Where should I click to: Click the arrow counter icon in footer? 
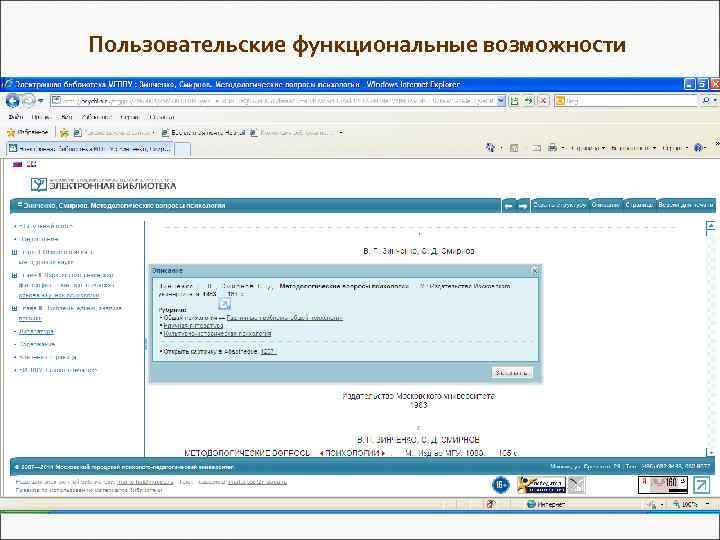701,485
